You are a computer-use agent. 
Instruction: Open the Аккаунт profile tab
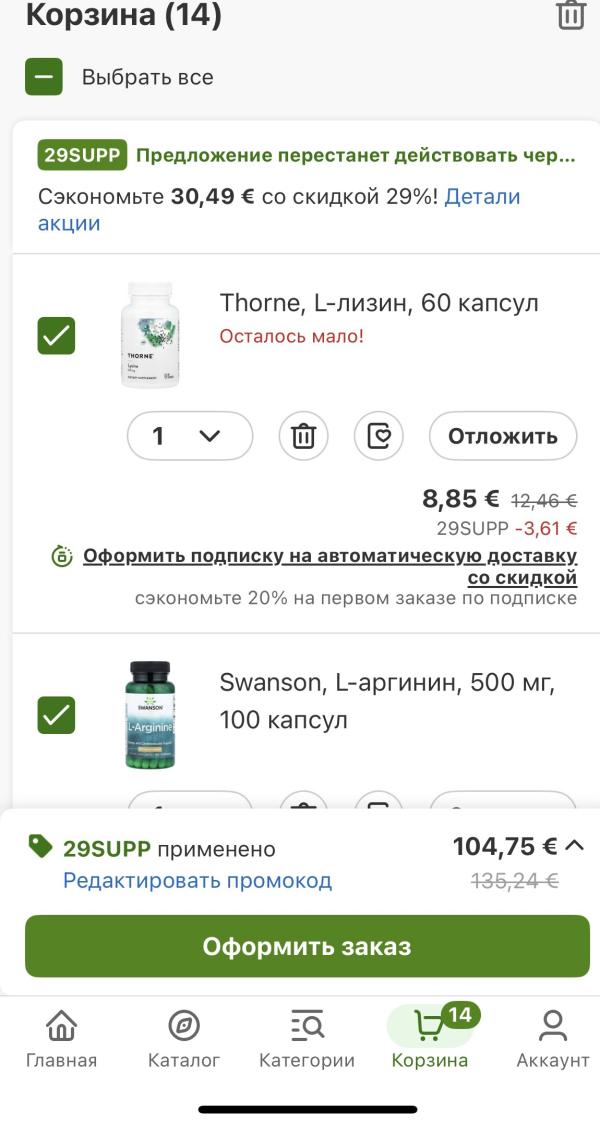point(552,1038)
